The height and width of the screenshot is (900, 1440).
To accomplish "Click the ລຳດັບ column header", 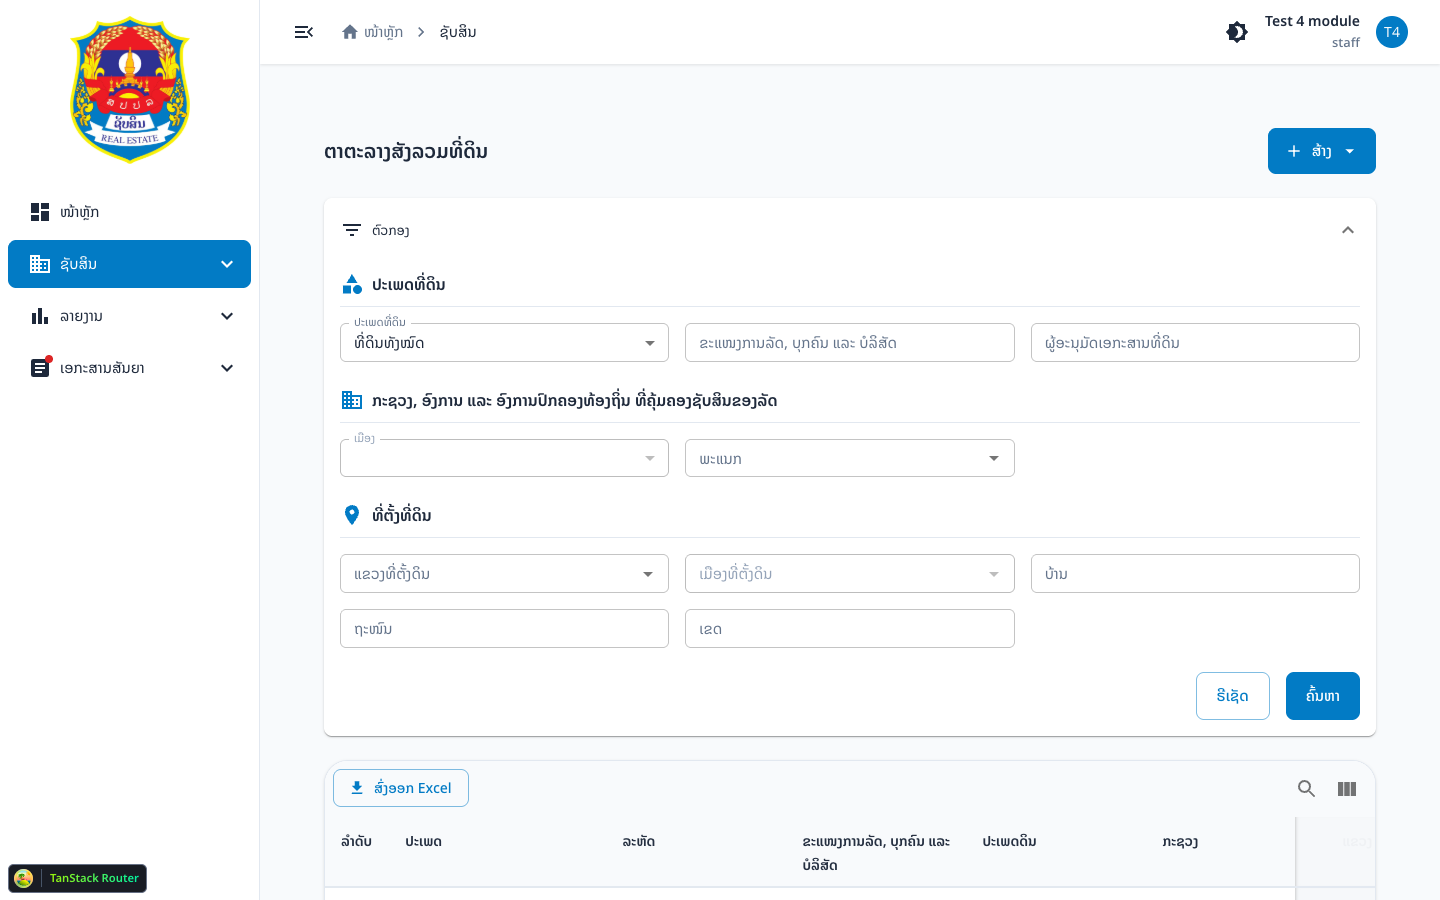I will click(x=356, y=842).
